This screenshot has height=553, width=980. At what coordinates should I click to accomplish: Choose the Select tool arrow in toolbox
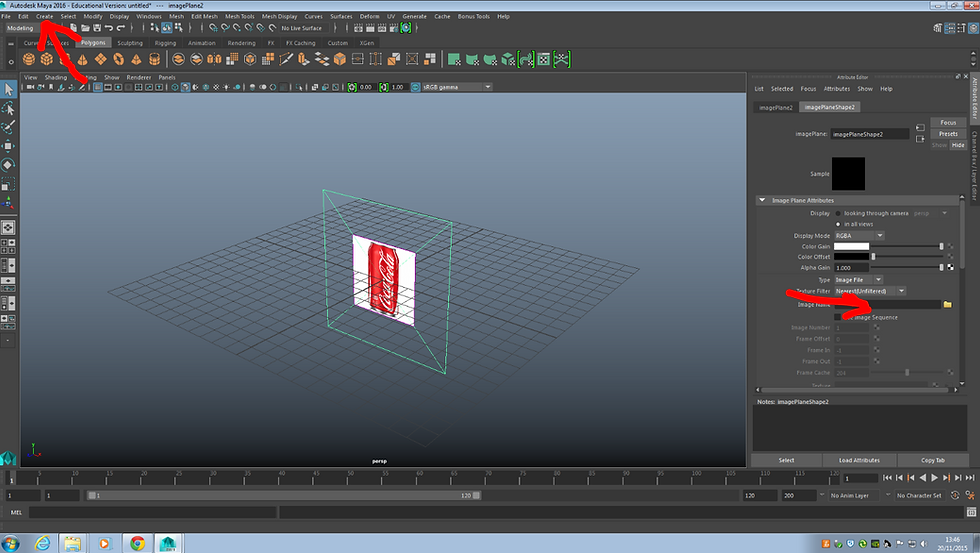point(8,89)
